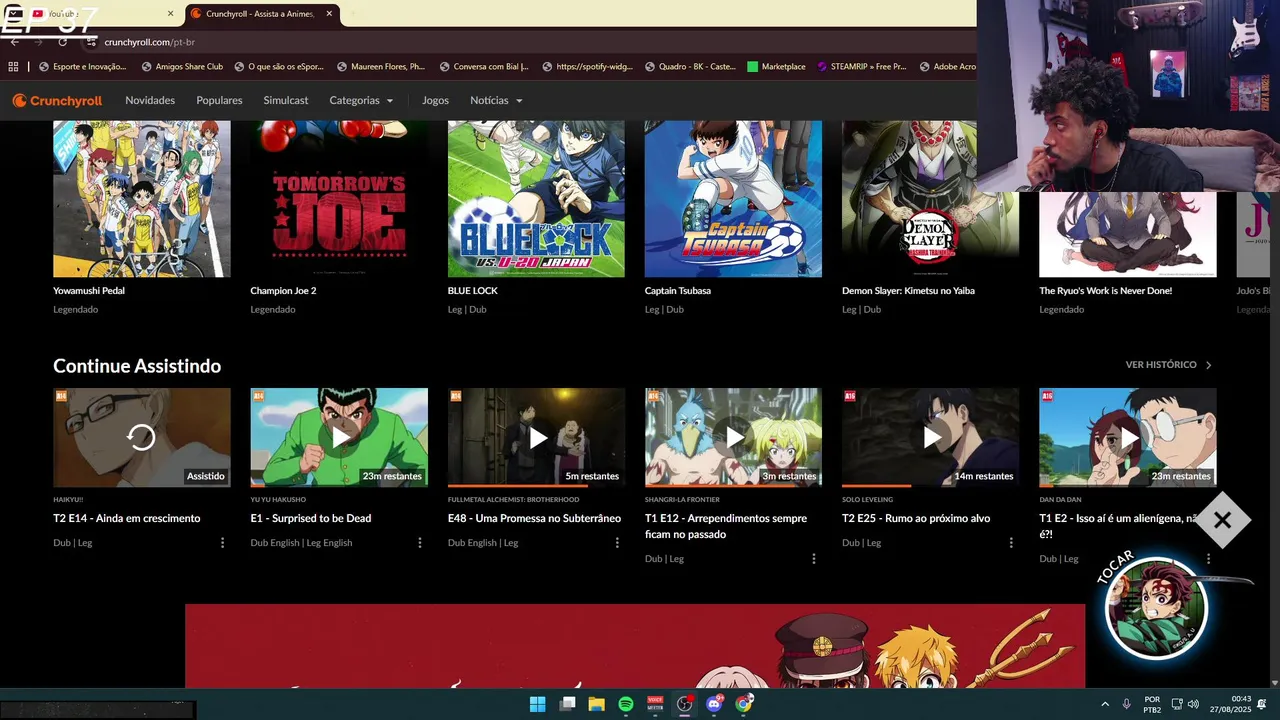Viewport: 1280px width, 720px height.
Task: Open the Windows Start menu
Action: [x=537, y=704]
